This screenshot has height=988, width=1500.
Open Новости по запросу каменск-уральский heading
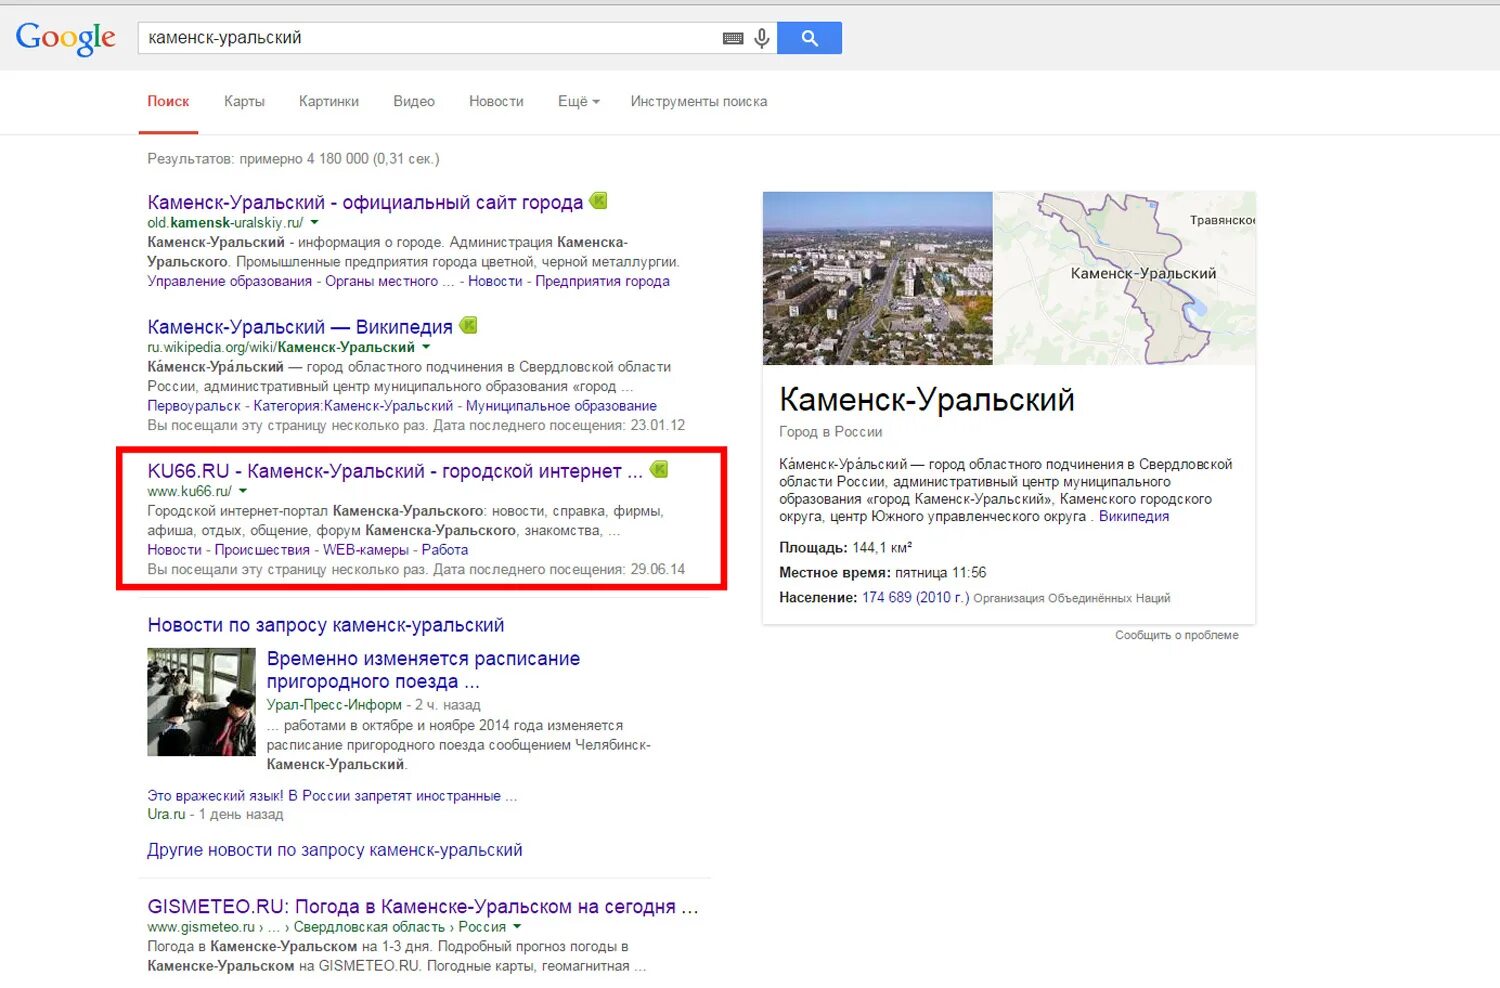326,625
